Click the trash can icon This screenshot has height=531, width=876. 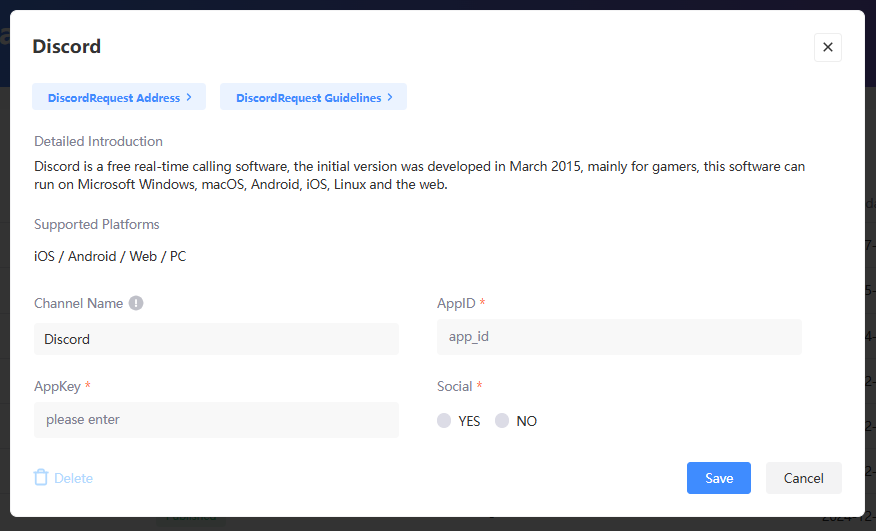(x=41, y=477)
